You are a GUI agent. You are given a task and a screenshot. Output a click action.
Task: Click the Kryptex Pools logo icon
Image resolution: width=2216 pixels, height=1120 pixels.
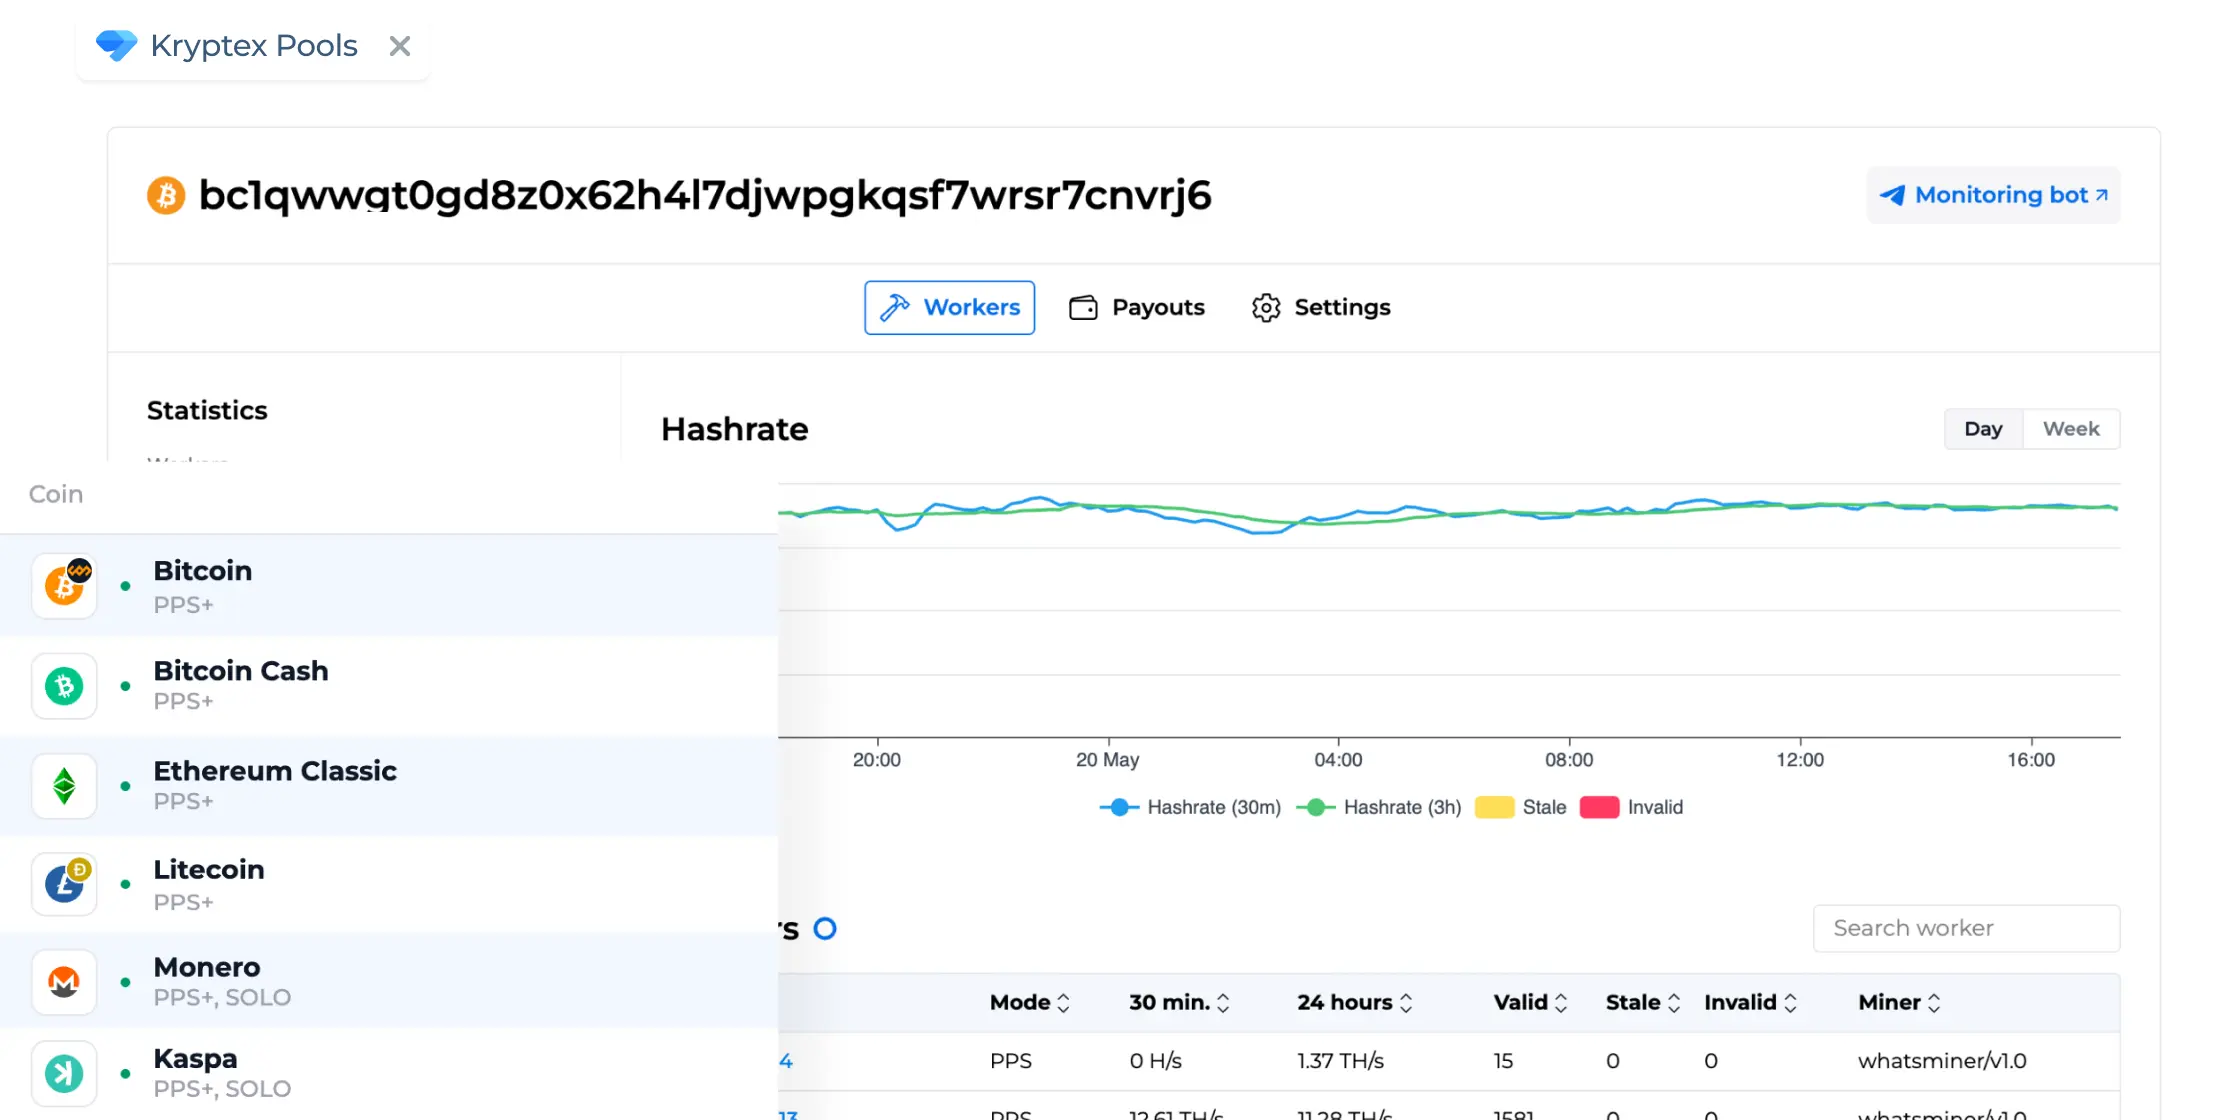coord(117,45)
